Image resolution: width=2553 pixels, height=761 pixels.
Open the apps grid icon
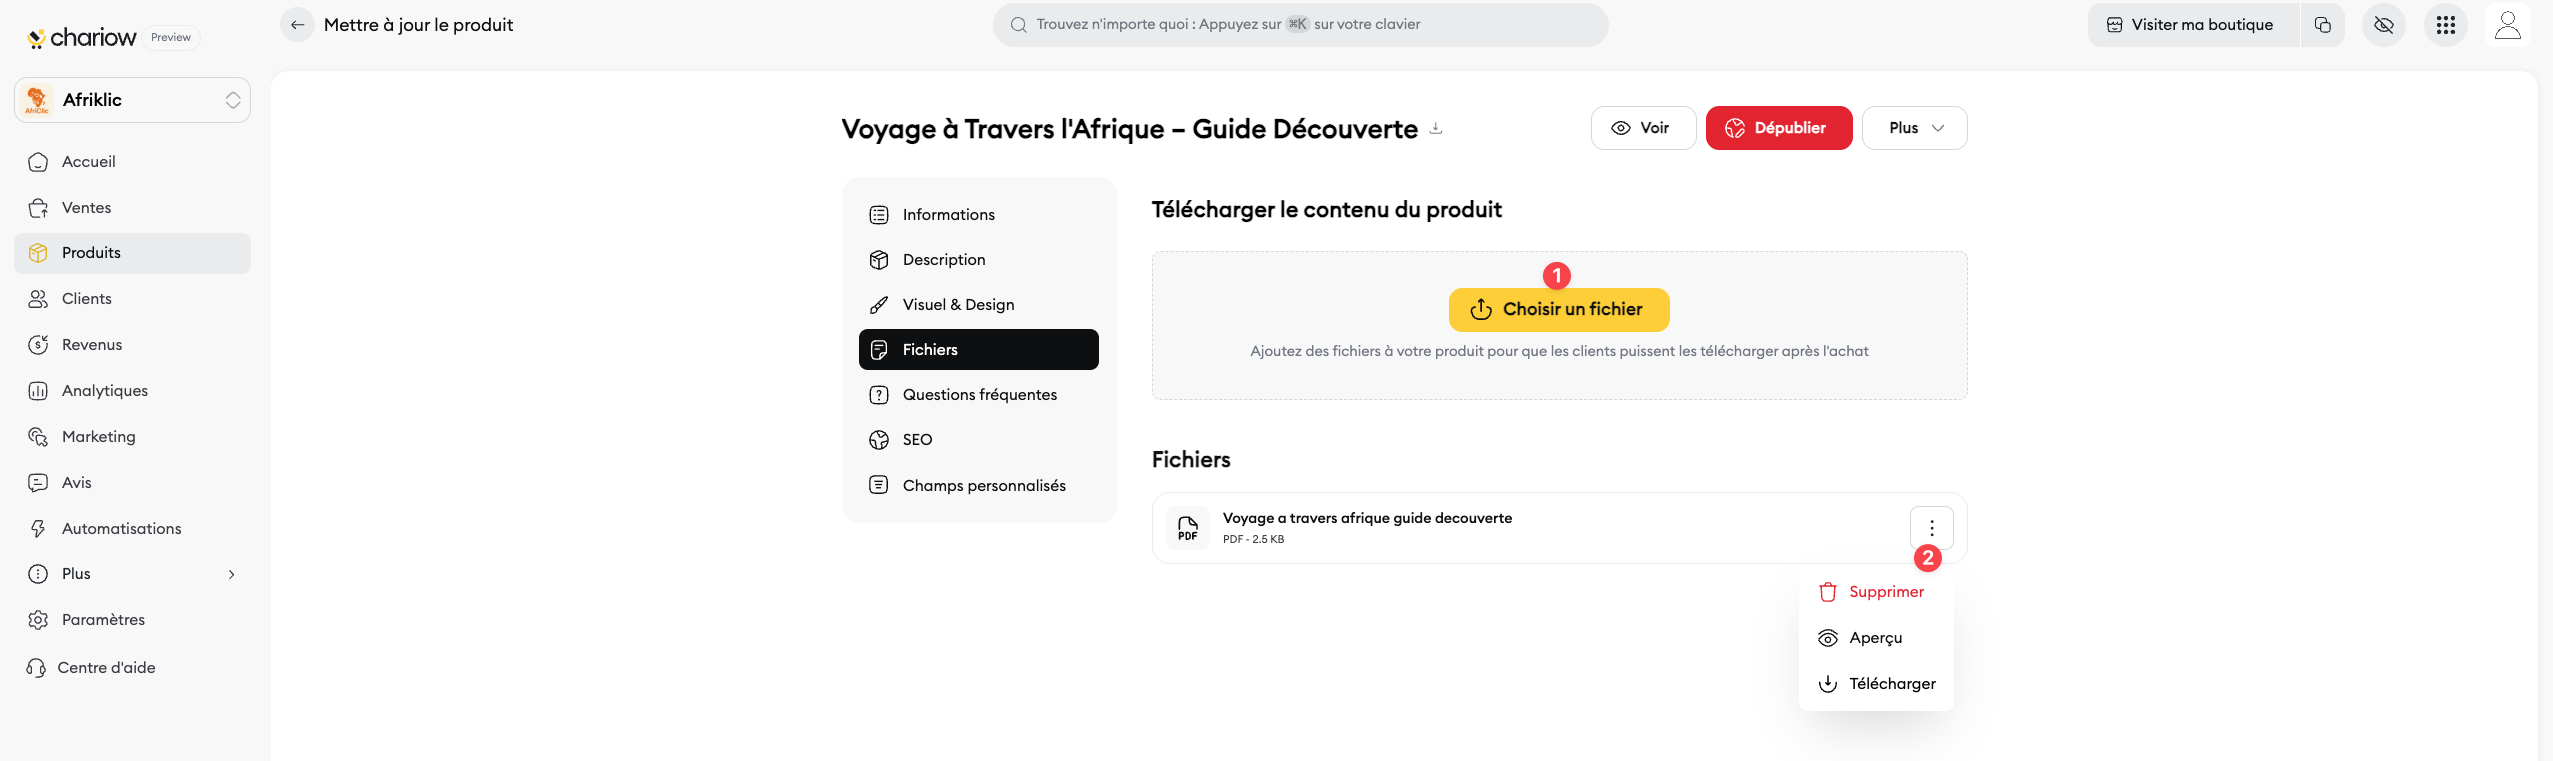(x=2445, y=25)
